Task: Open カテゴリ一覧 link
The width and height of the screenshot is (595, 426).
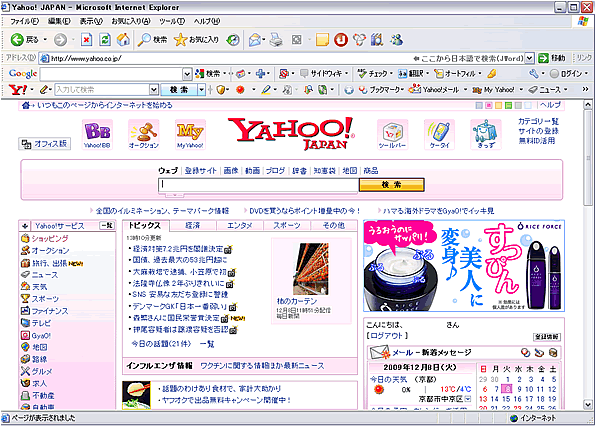Action: 538,121
